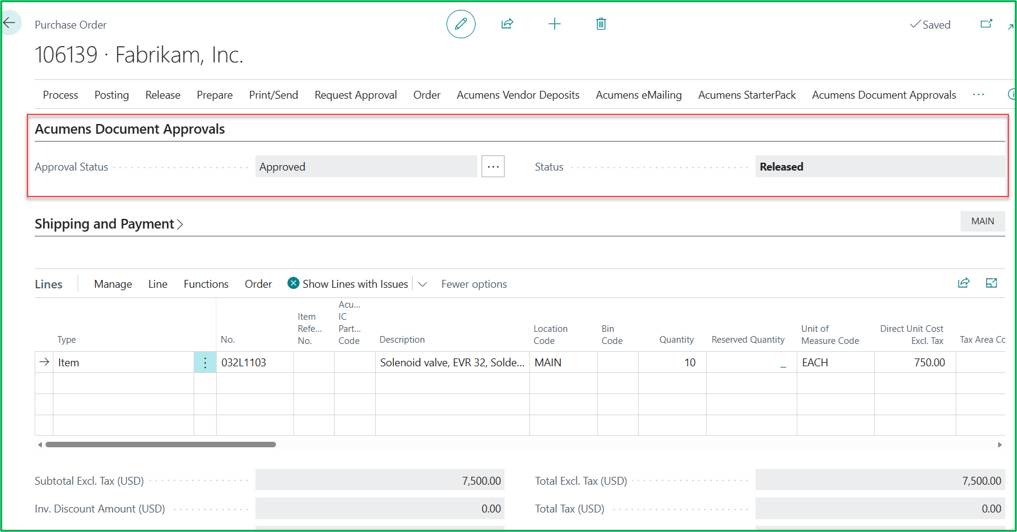Click MAIN location summary badge
This screenshot has height=532, width=1017.
983,221
